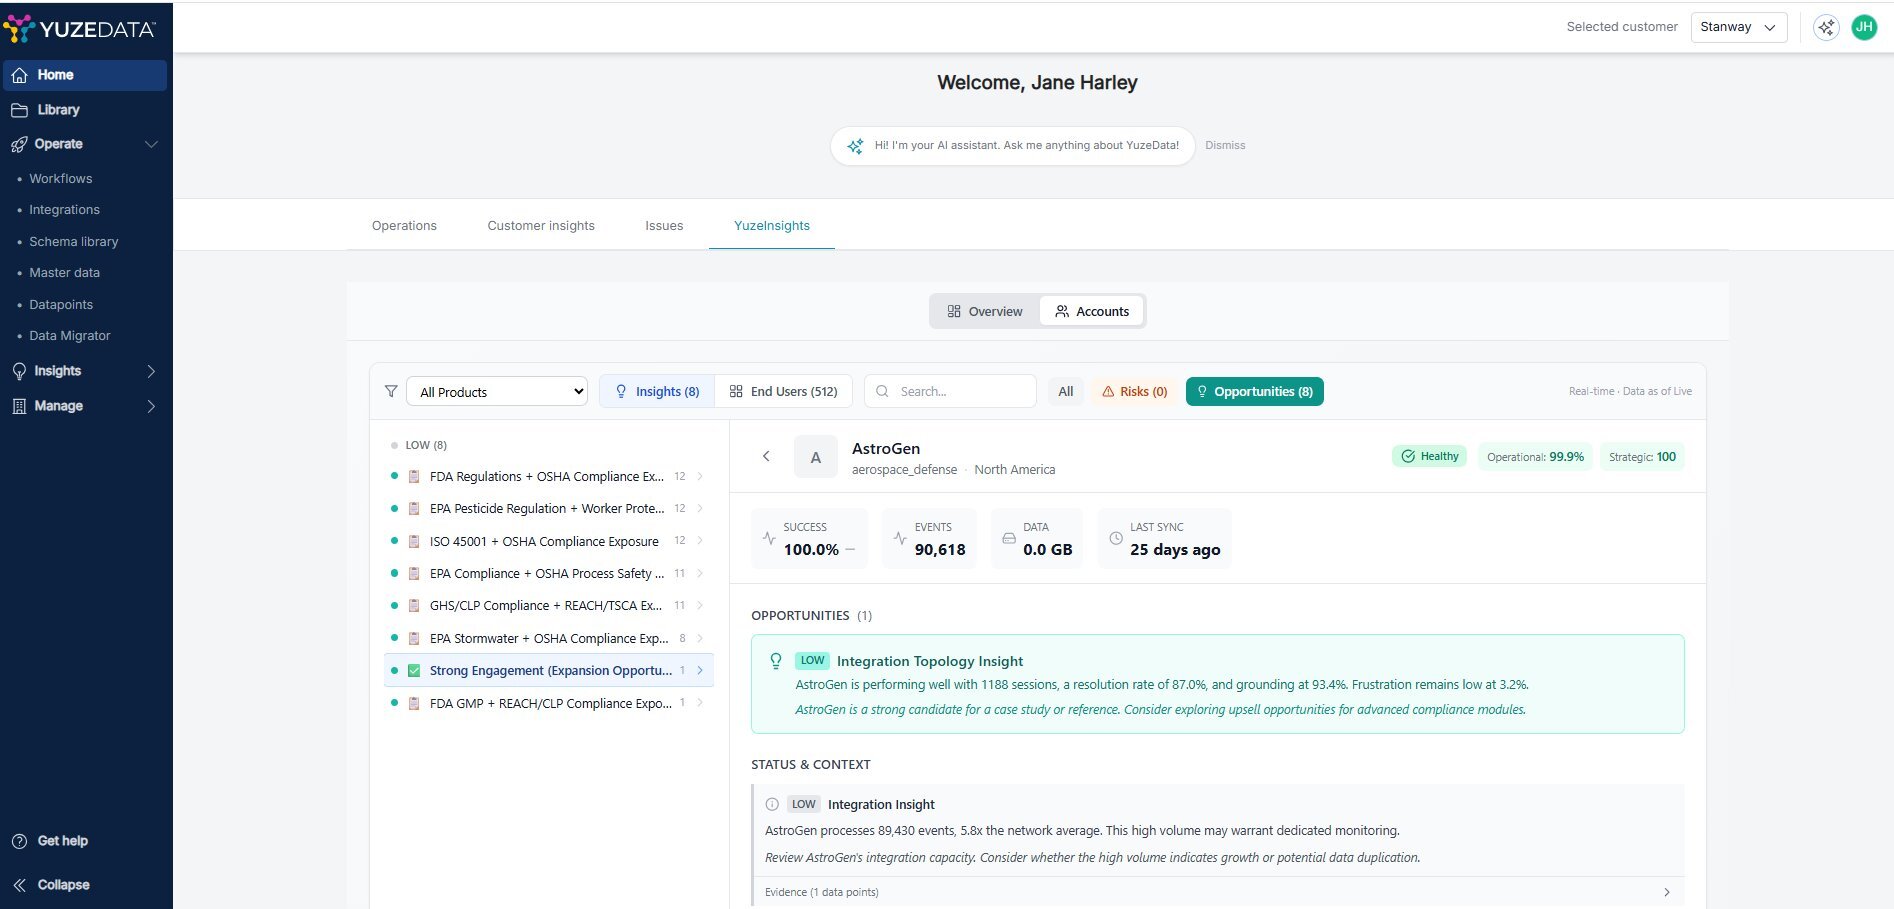Open the JH user avatar menu
Image resolution: width=1894 pixels, height=909 pixels.
(1864, 28)
